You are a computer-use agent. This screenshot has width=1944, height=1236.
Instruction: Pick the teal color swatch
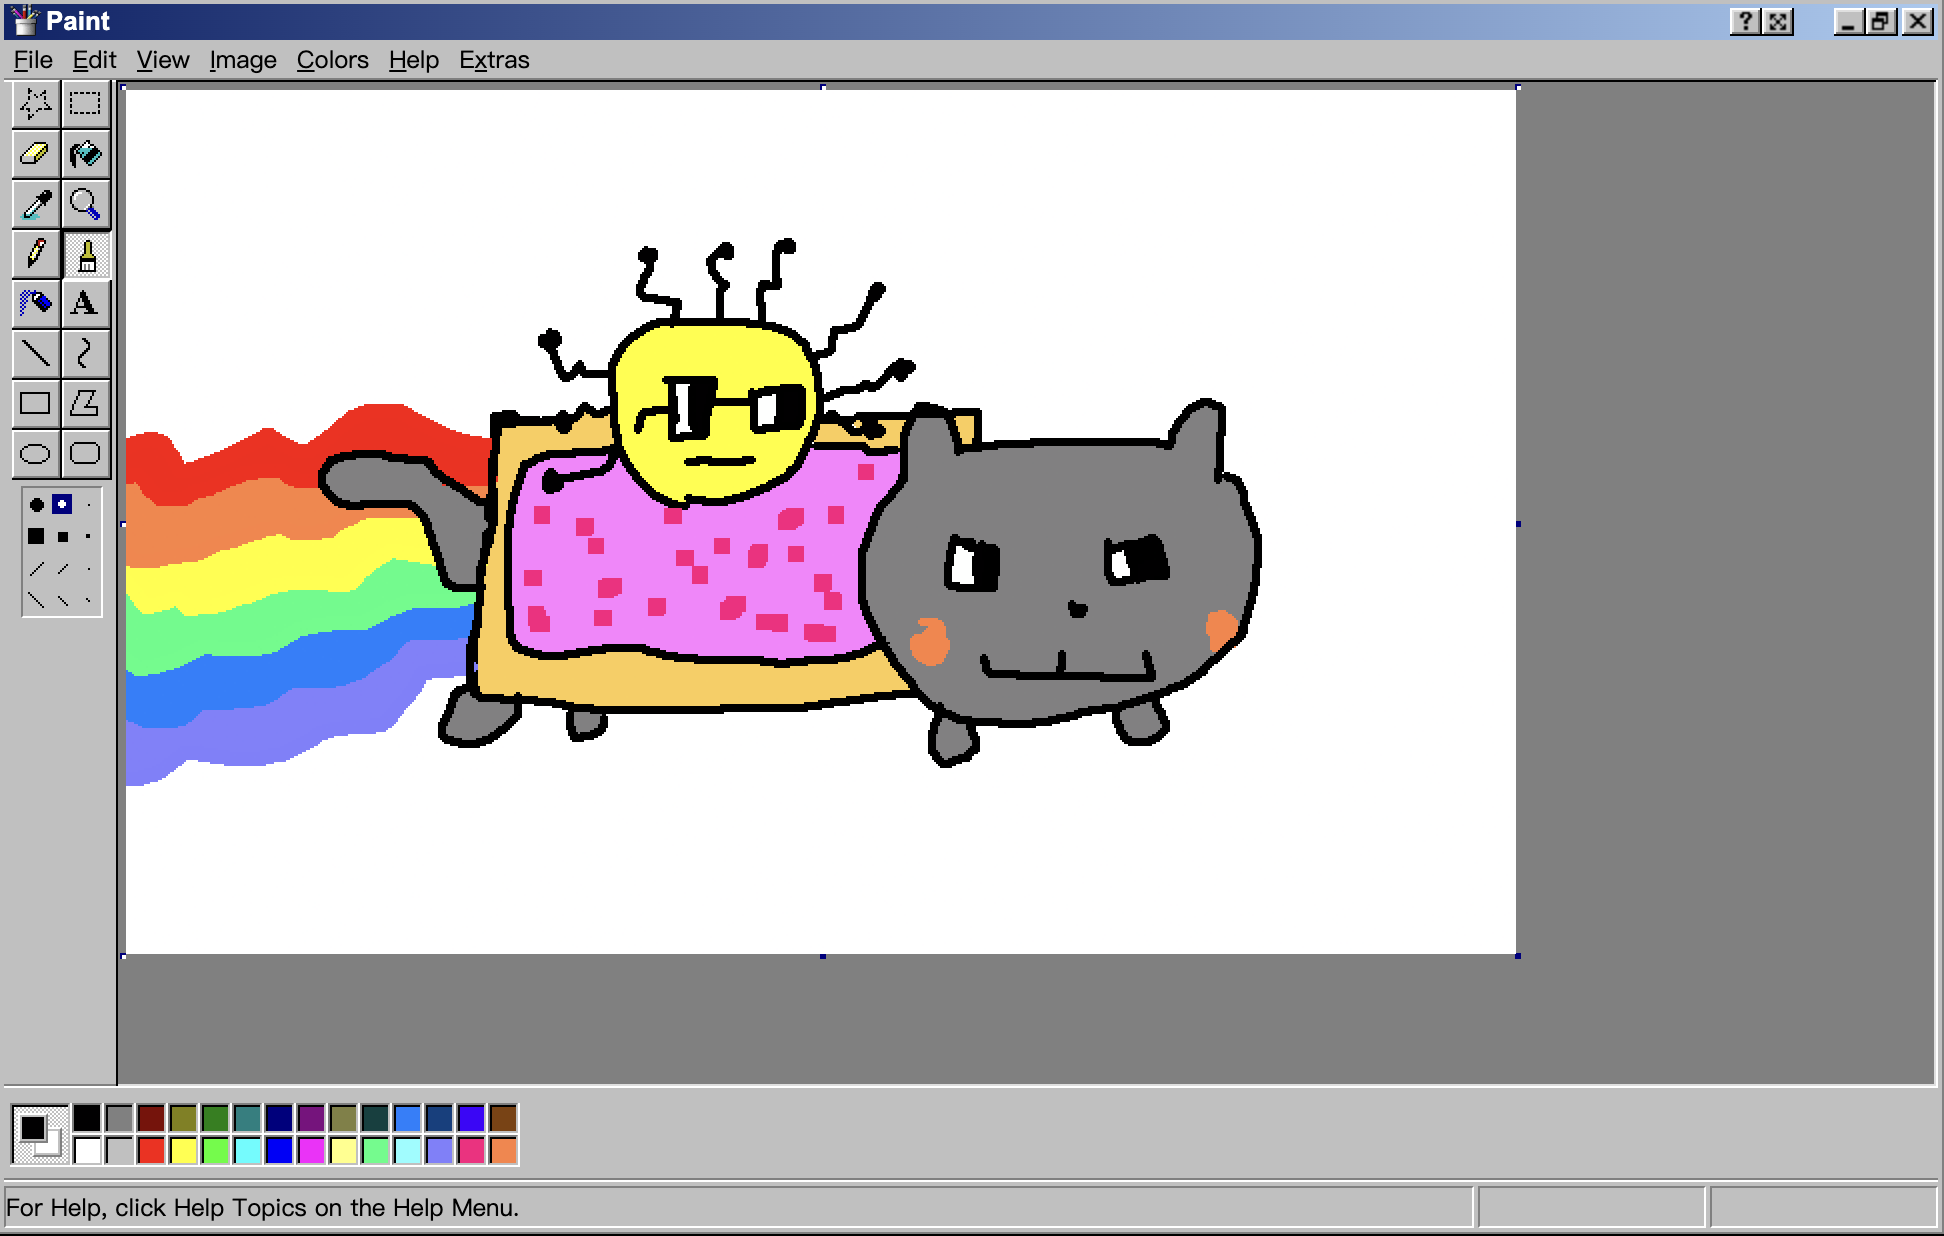[247, 1118]
